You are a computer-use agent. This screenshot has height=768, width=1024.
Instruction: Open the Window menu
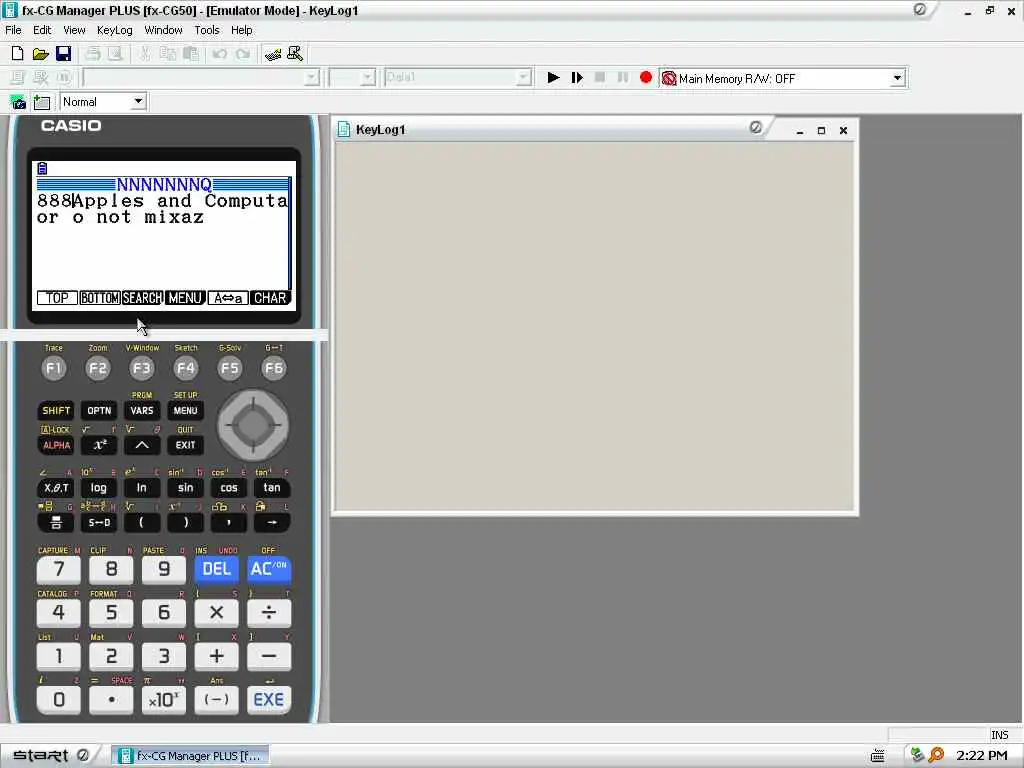point(163,30)
